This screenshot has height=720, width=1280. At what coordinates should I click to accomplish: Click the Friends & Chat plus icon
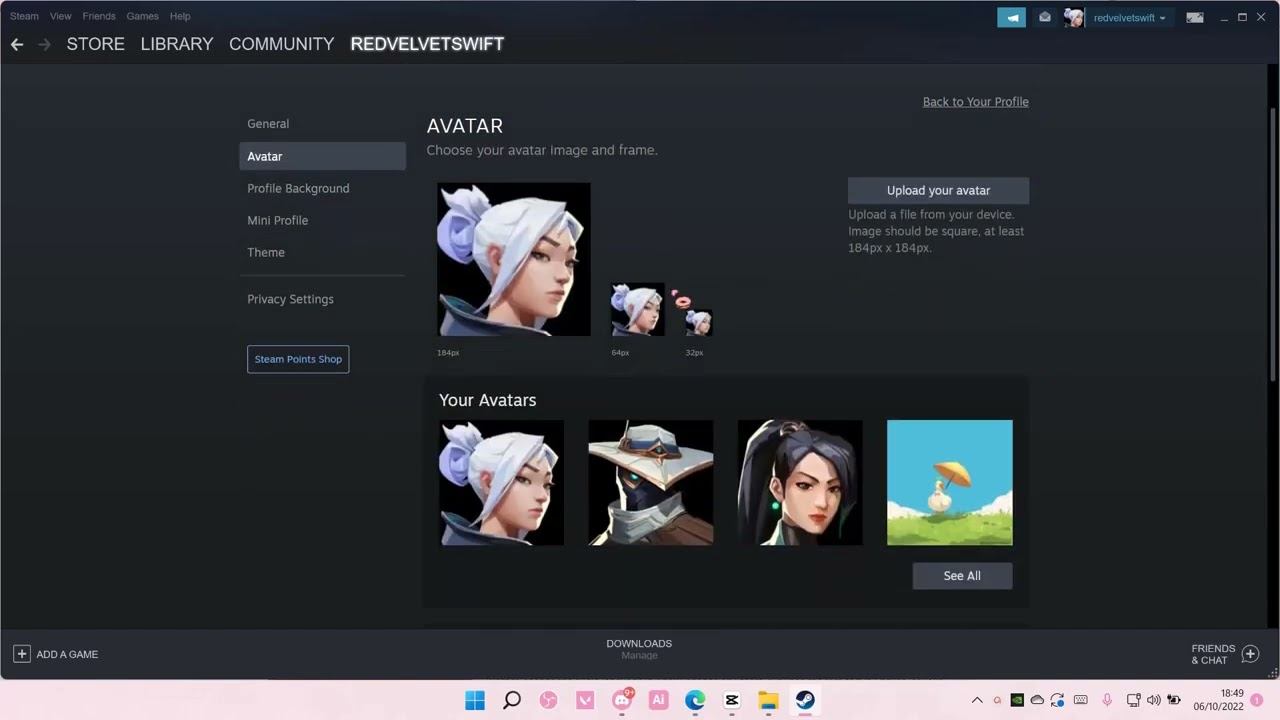coord(1250,654)
